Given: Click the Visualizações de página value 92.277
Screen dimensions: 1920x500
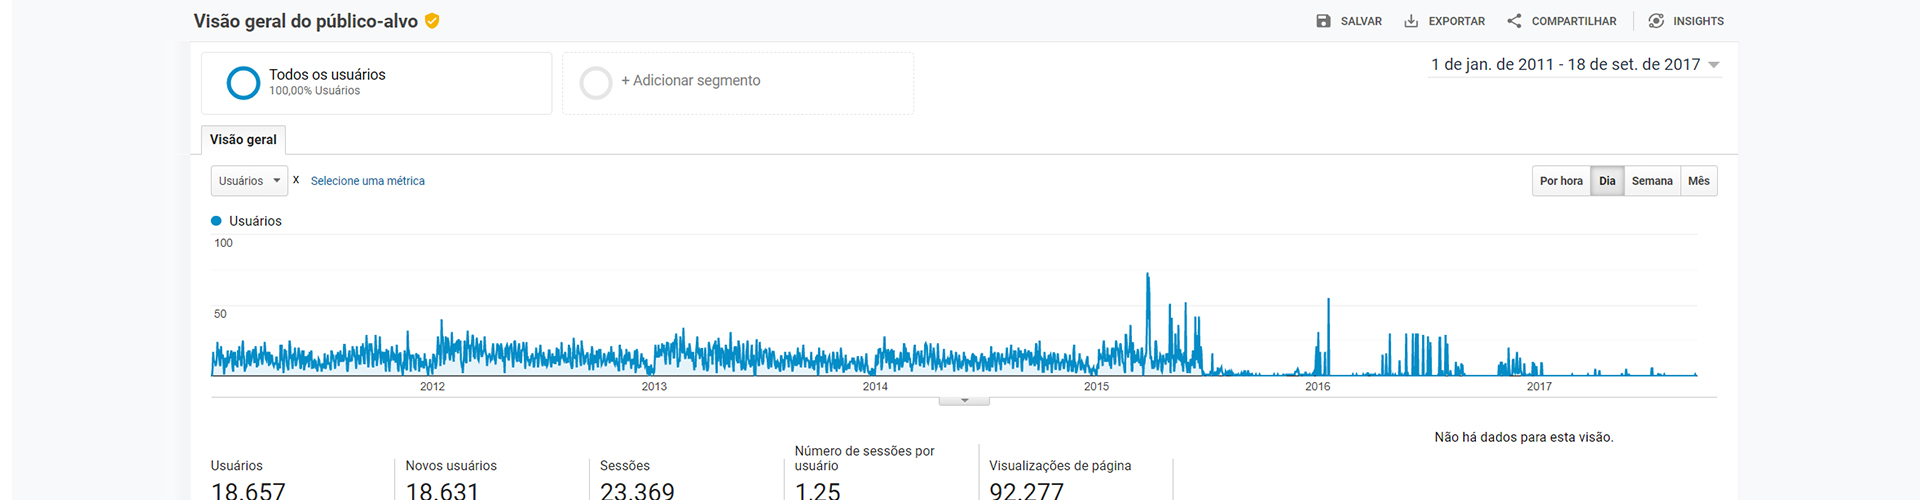Looking at the screenshot, I should [1026, 491].
